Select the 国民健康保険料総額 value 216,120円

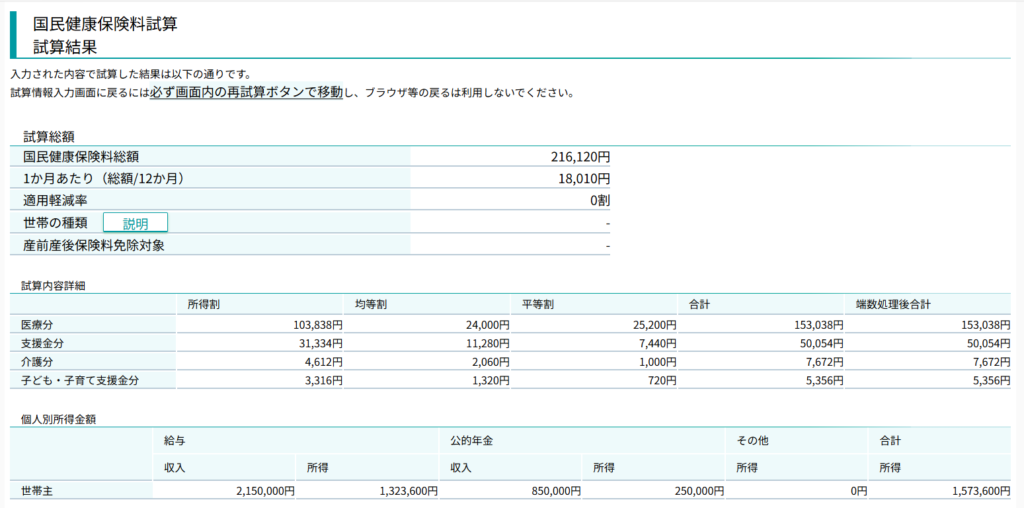tap(581, 157)
